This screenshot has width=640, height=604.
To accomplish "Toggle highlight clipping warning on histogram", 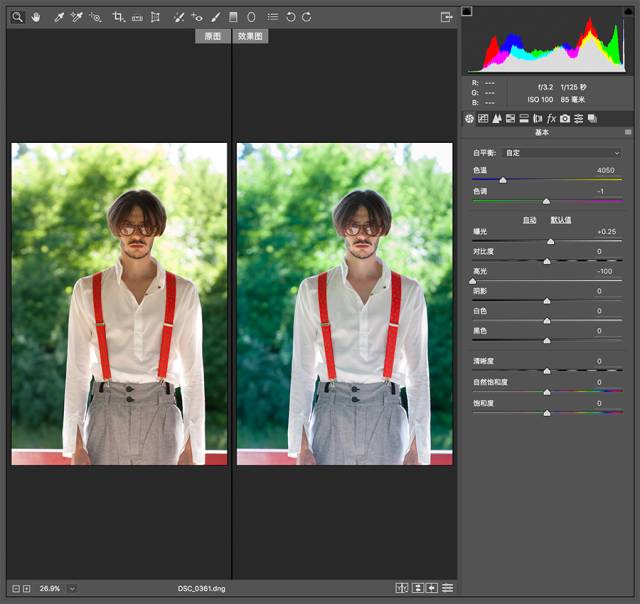I will [629, 11].
